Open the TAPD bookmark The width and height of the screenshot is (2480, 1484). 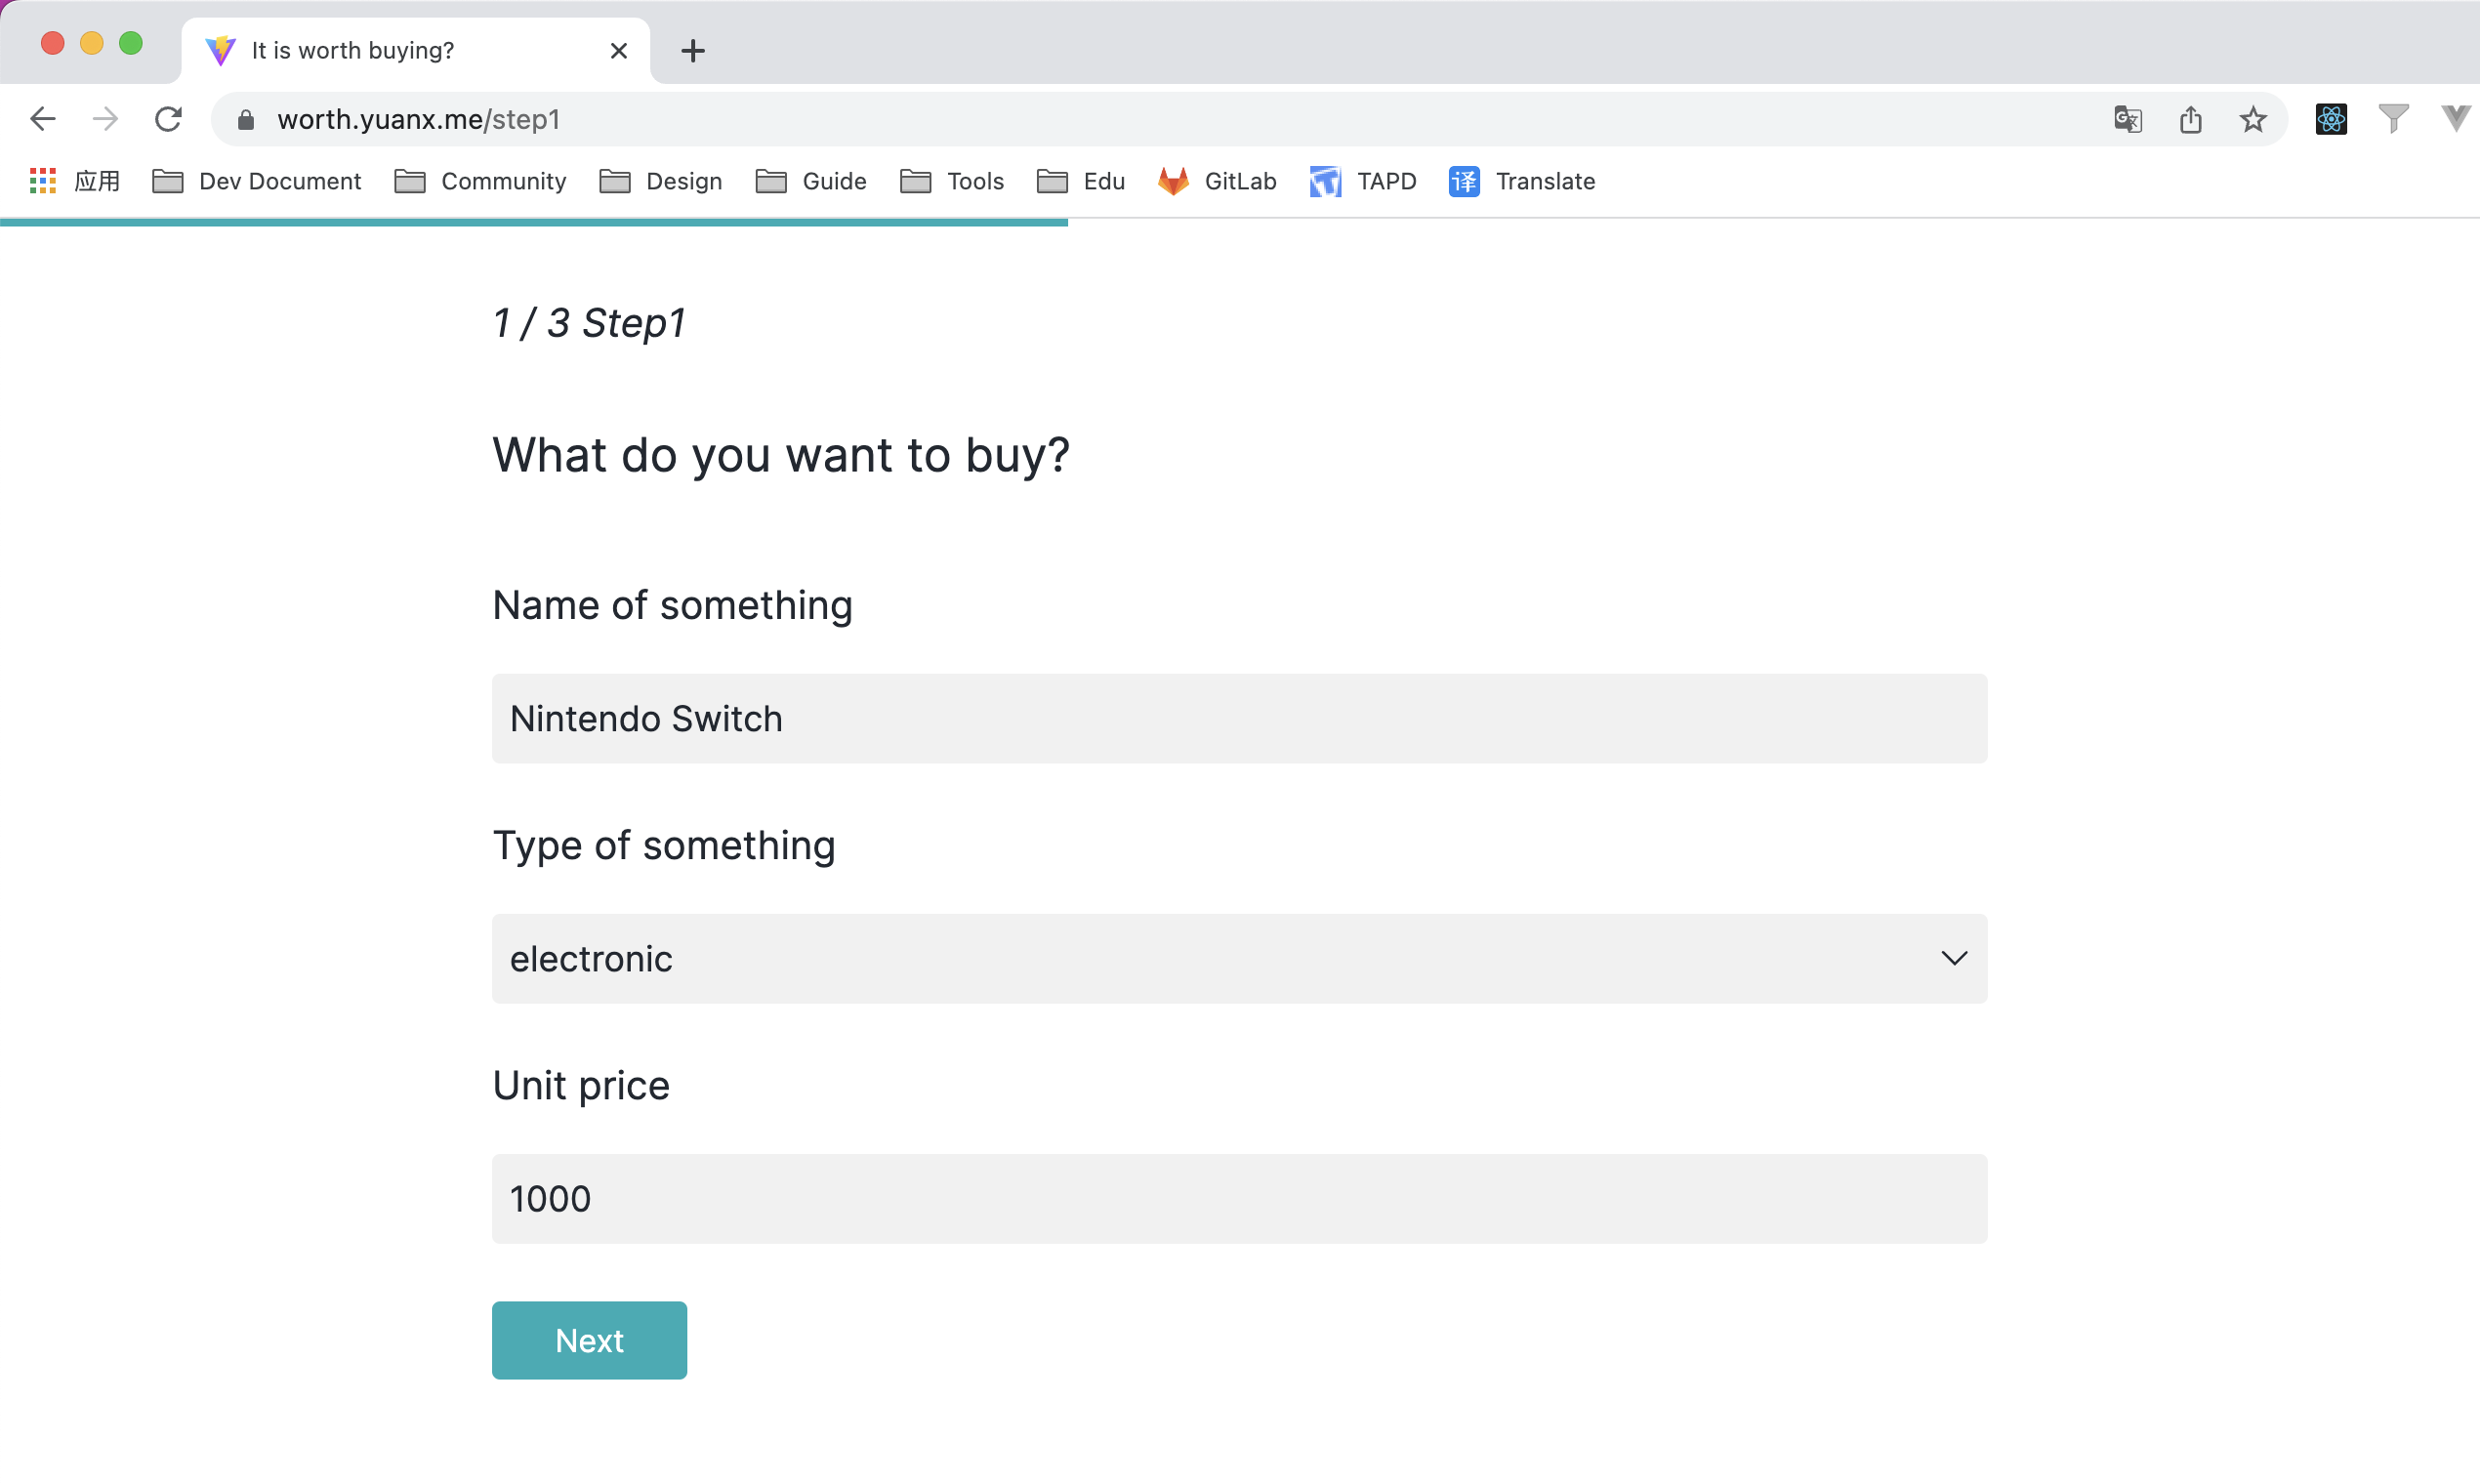pos(1363,181)
